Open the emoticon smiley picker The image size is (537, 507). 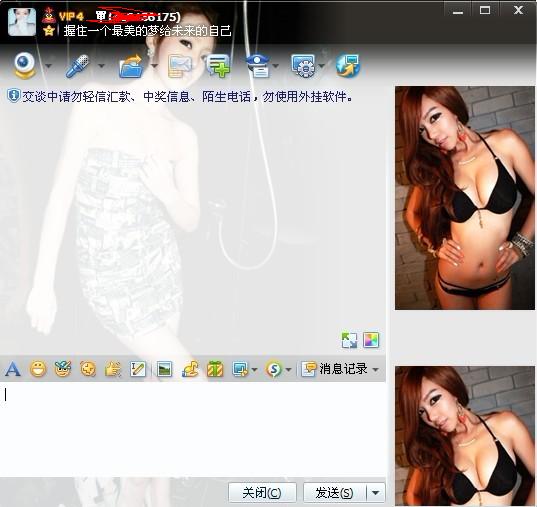tap(38, 369)
